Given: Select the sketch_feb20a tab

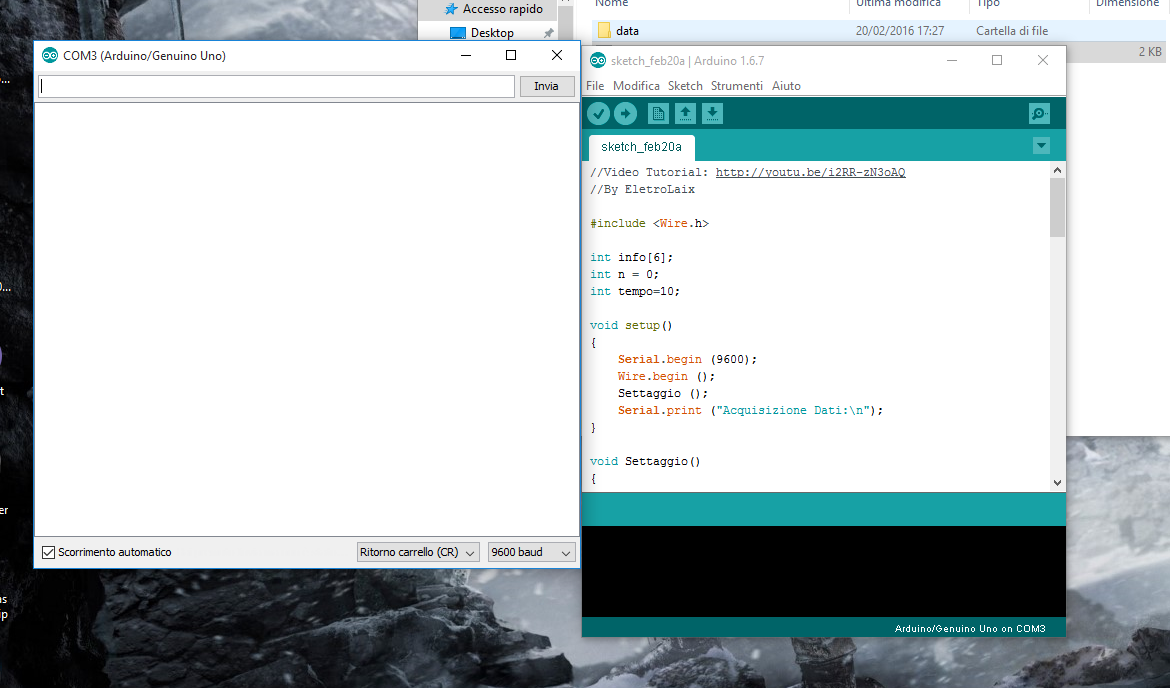Looking at the screenshot, I should (640, 146).
